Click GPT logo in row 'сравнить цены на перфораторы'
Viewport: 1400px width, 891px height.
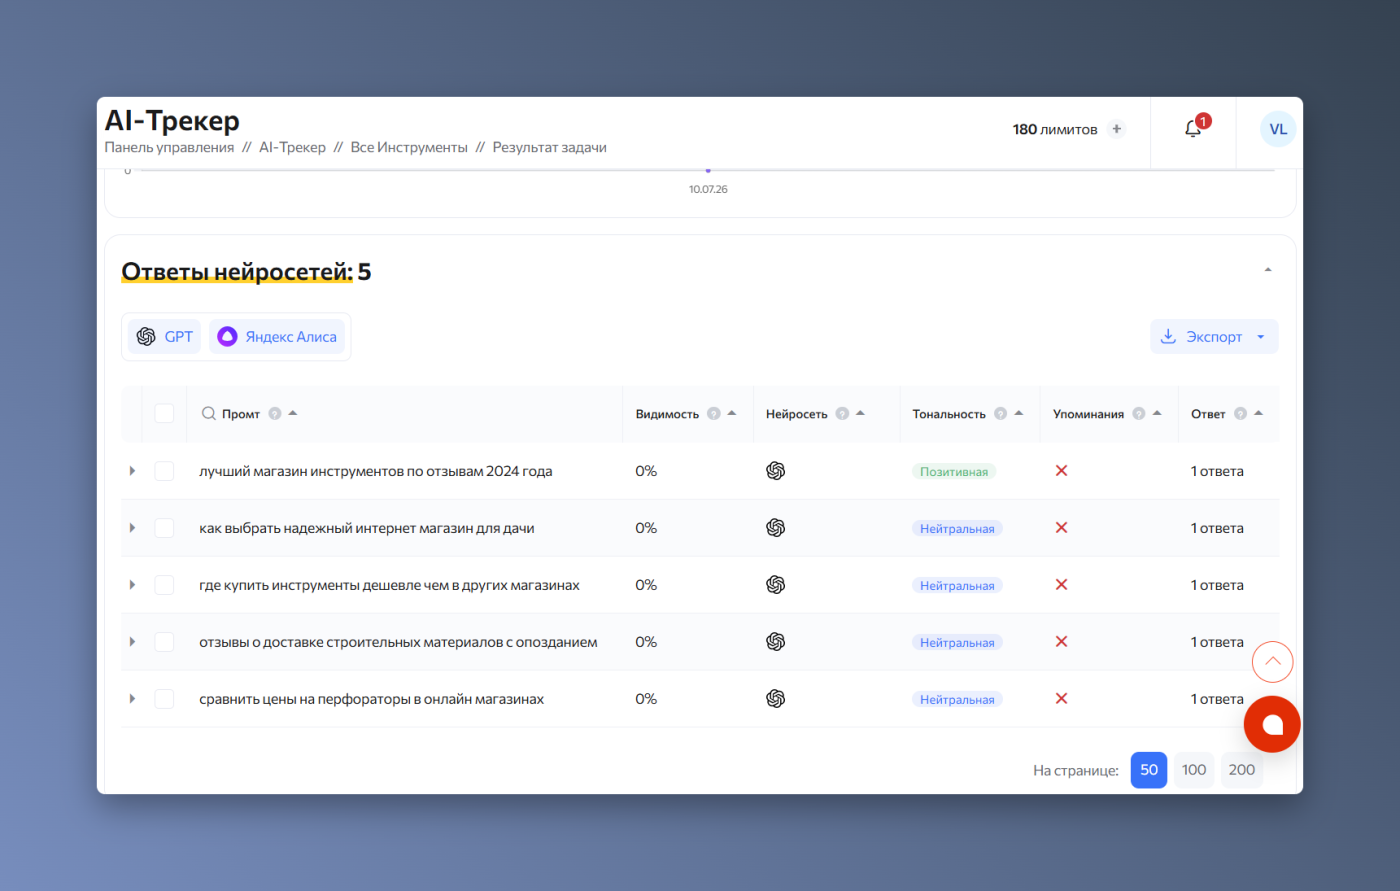tap(775, 699)
